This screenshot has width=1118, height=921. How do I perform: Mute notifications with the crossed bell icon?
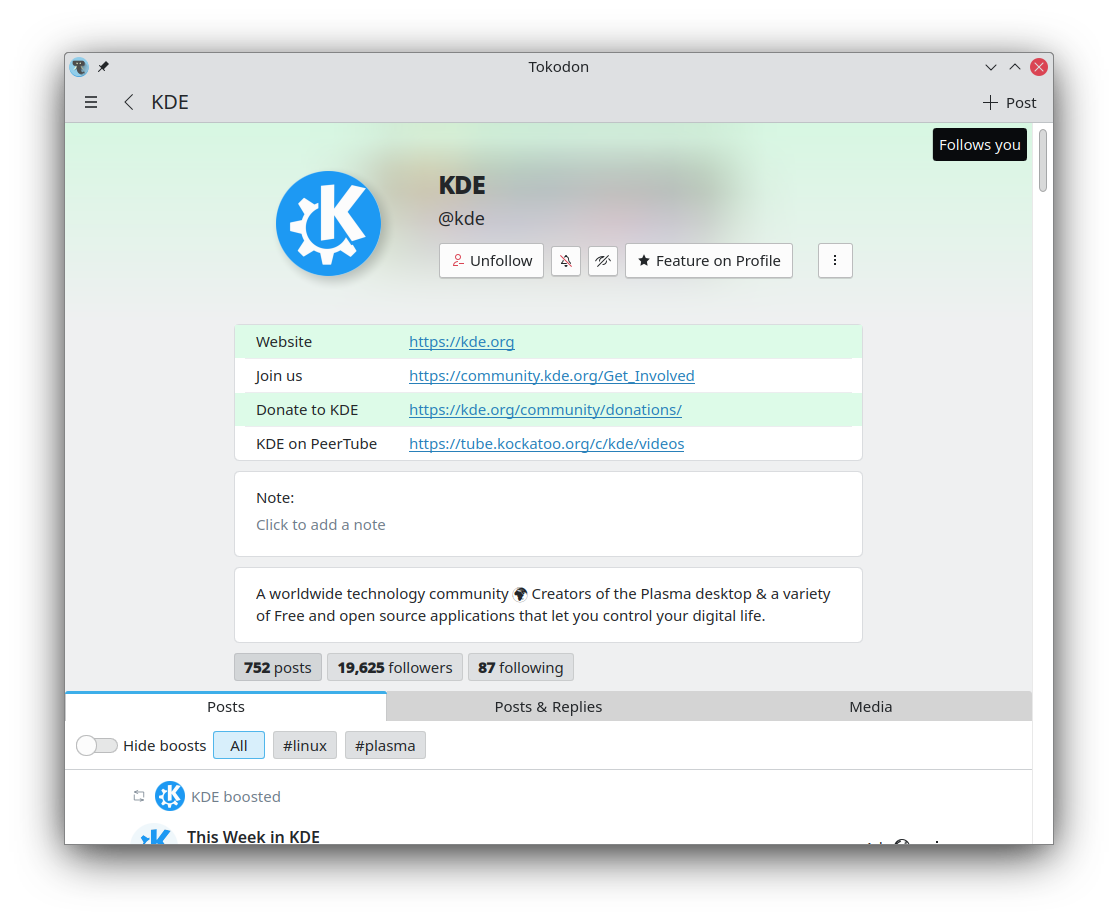(565, 261)
